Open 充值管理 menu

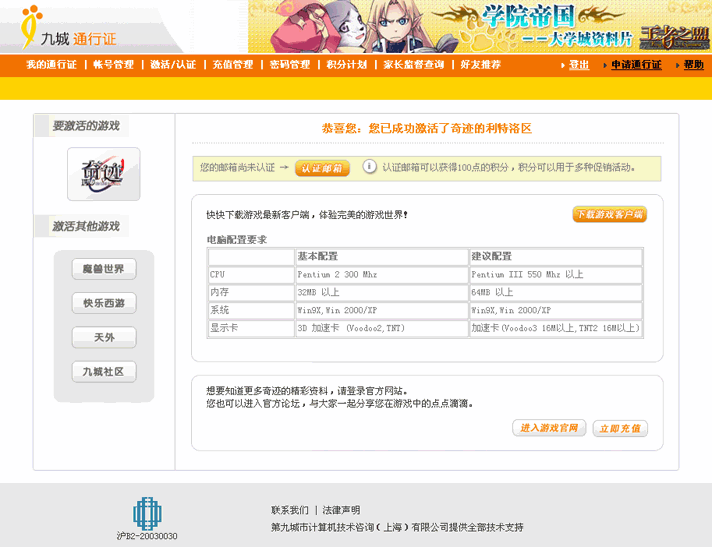point(233,65)
